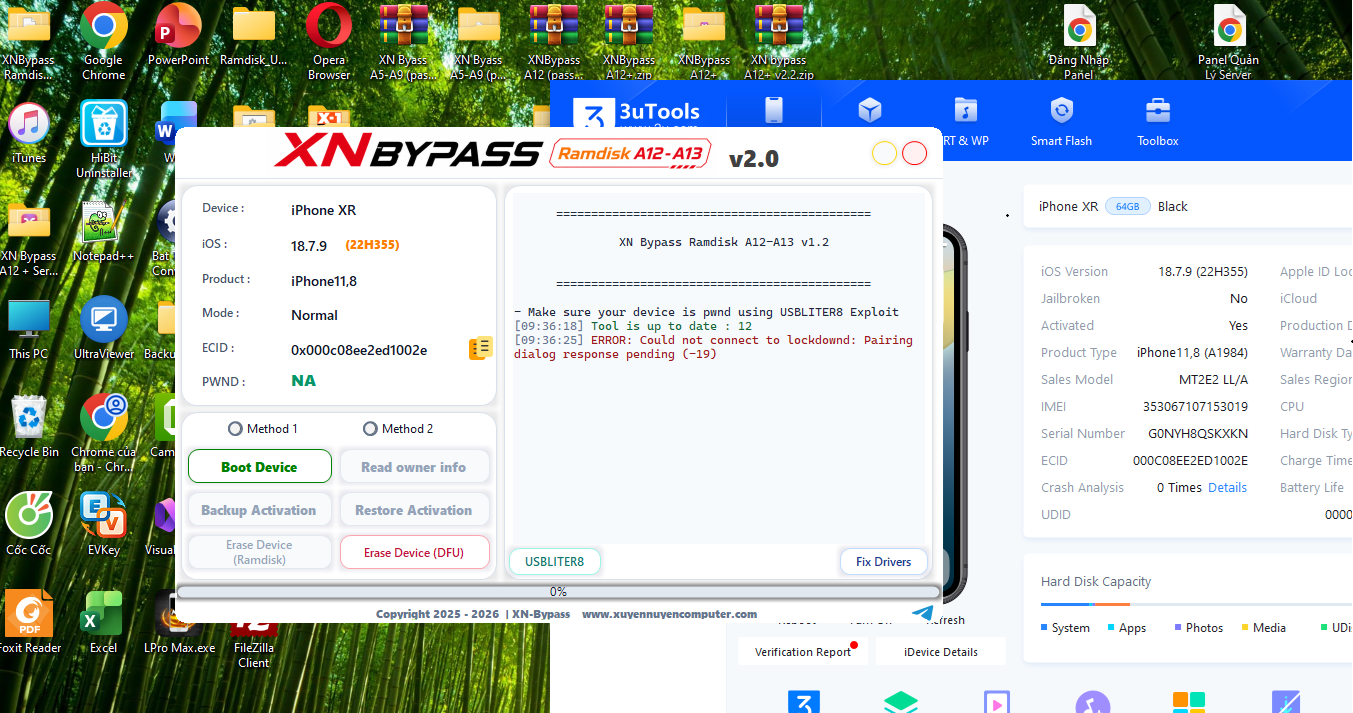Open Cốc Cốc browser icon
Screen dimensions: 1353x713
click(x=29, y=524)
